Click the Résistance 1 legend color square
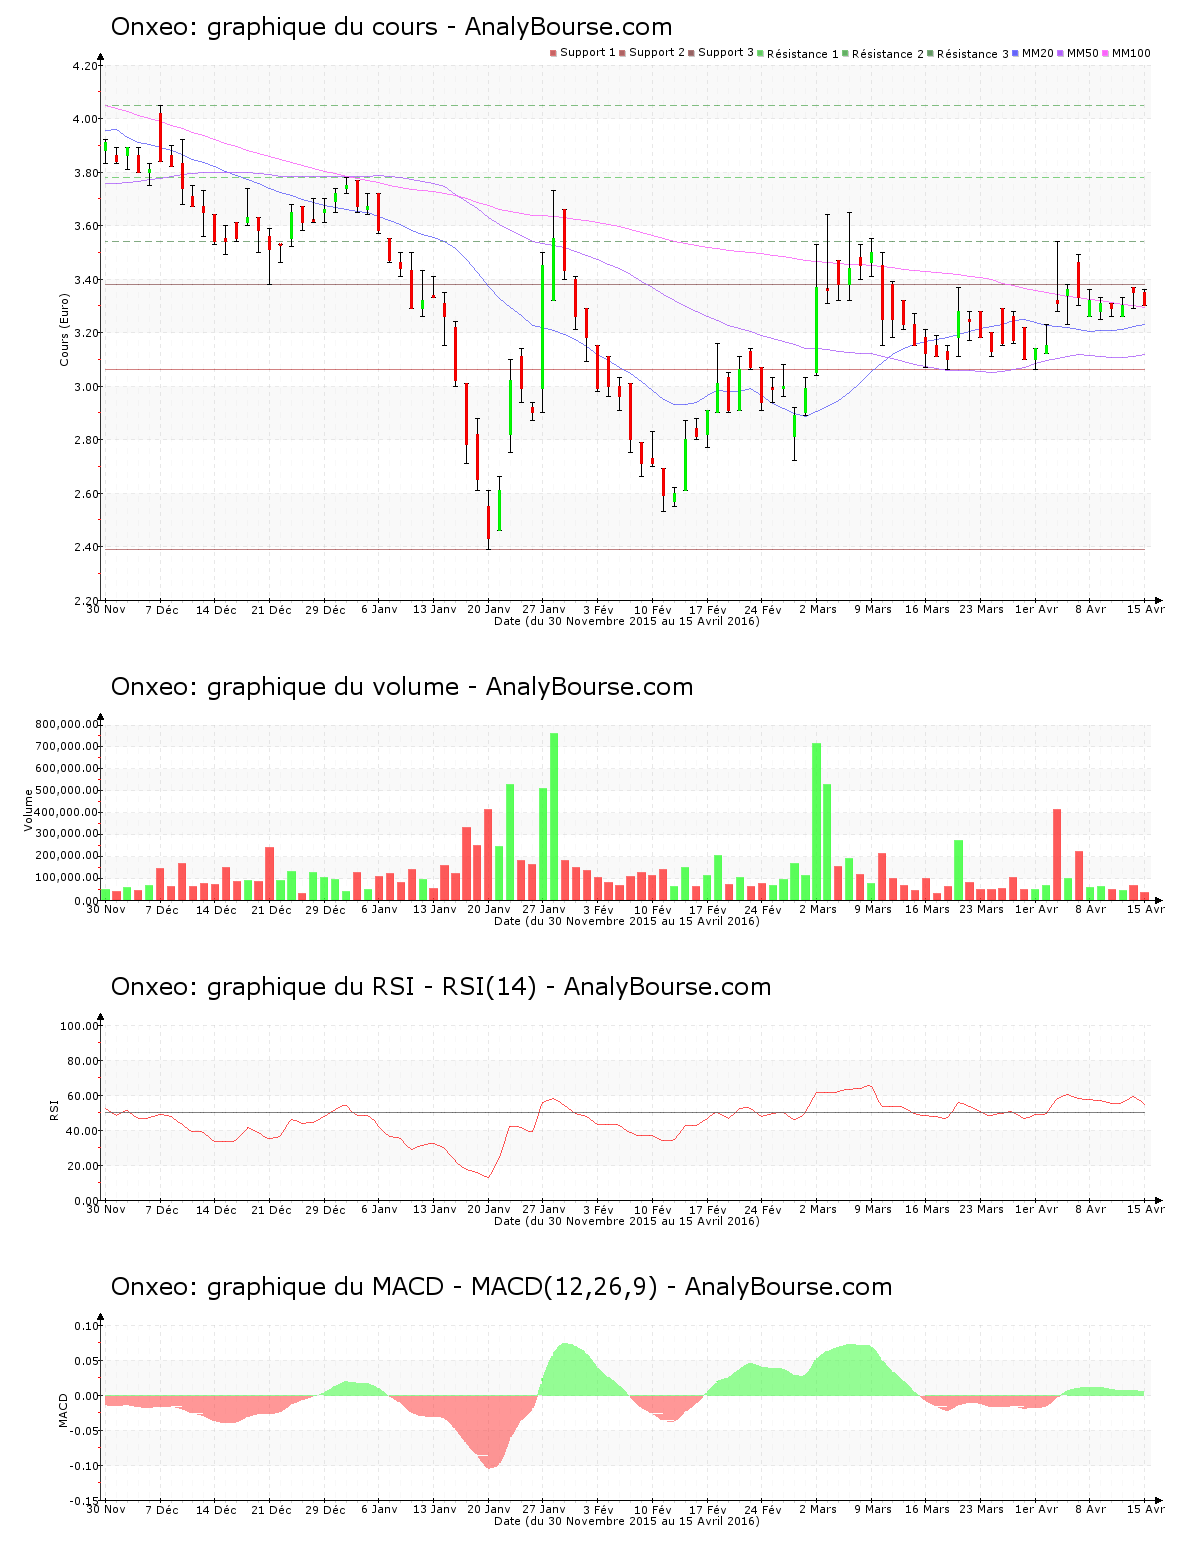This screenshot has height=1550, width=1200. click(x=761, y=53)
